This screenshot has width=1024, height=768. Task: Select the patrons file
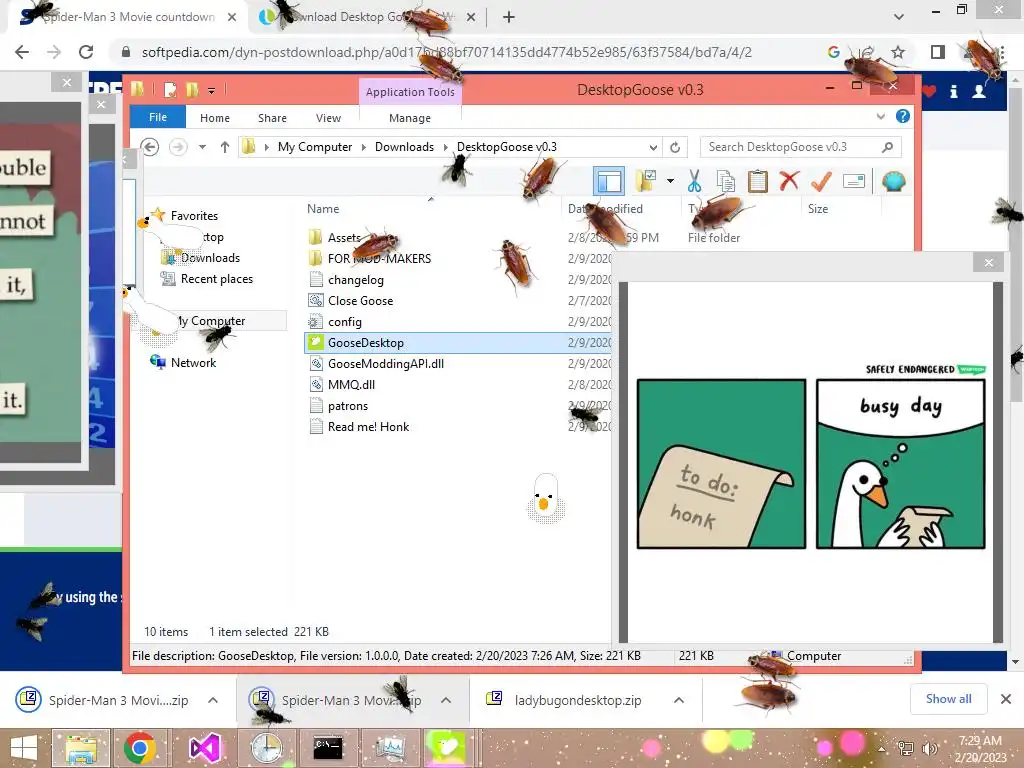tap(348, 406)
